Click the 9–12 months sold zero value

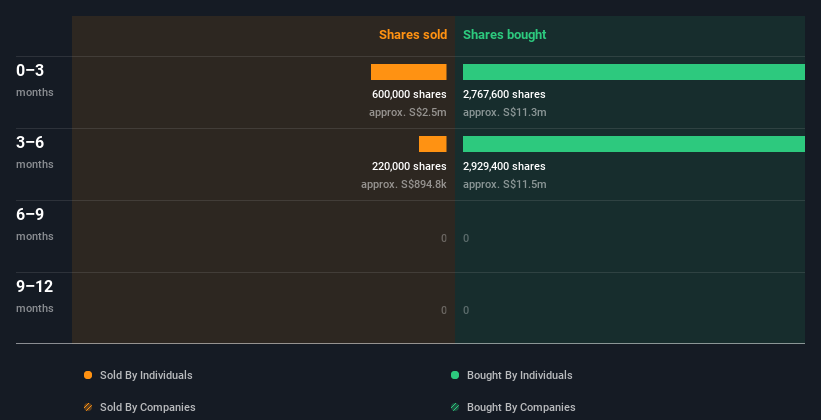coord(444,310)
